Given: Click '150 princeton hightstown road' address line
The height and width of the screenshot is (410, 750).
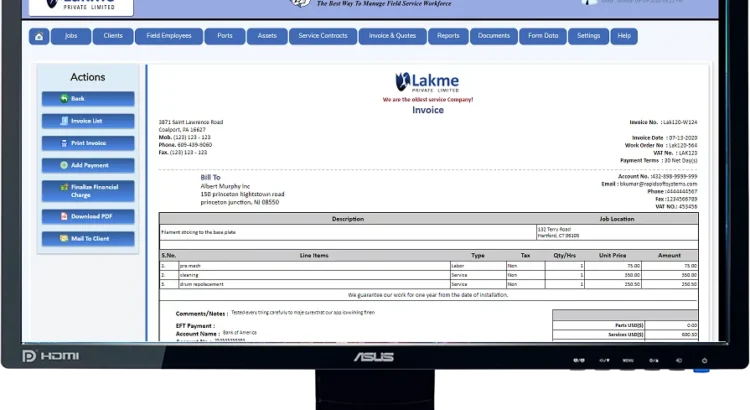Looking at the screenshot, I should (243, 194).
